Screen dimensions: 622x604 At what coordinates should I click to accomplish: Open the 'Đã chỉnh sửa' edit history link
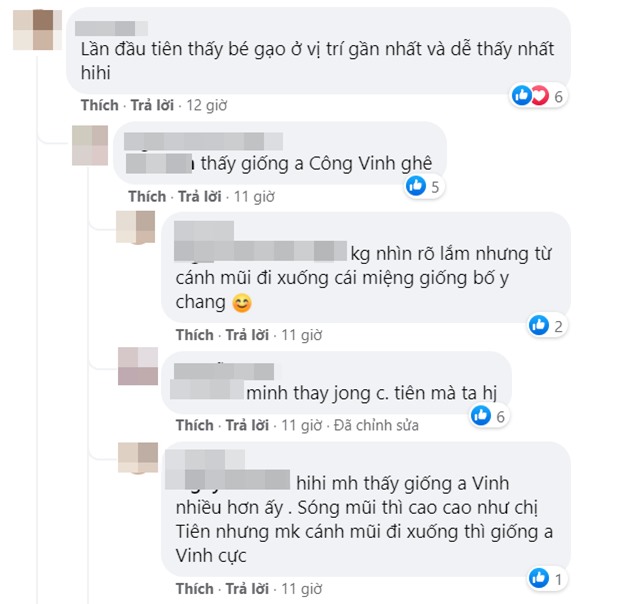click(376, 425)
